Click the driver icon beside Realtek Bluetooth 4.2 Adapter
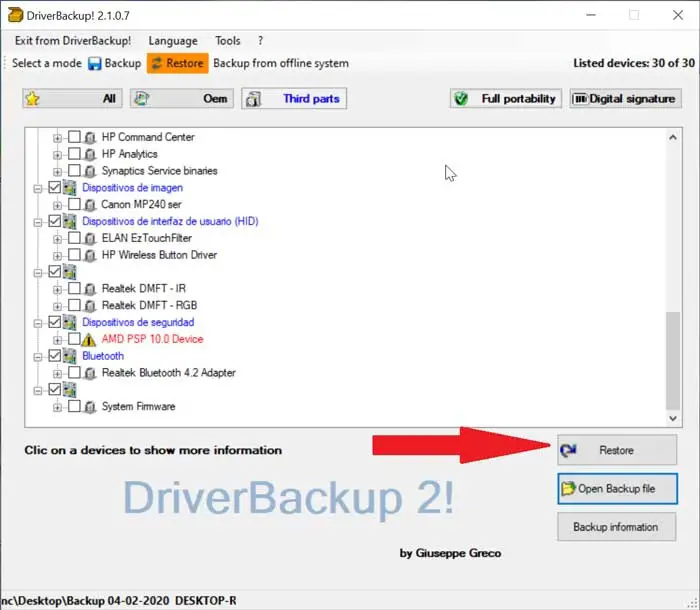The height and width of the screenshot is (610, 700). 90,373
